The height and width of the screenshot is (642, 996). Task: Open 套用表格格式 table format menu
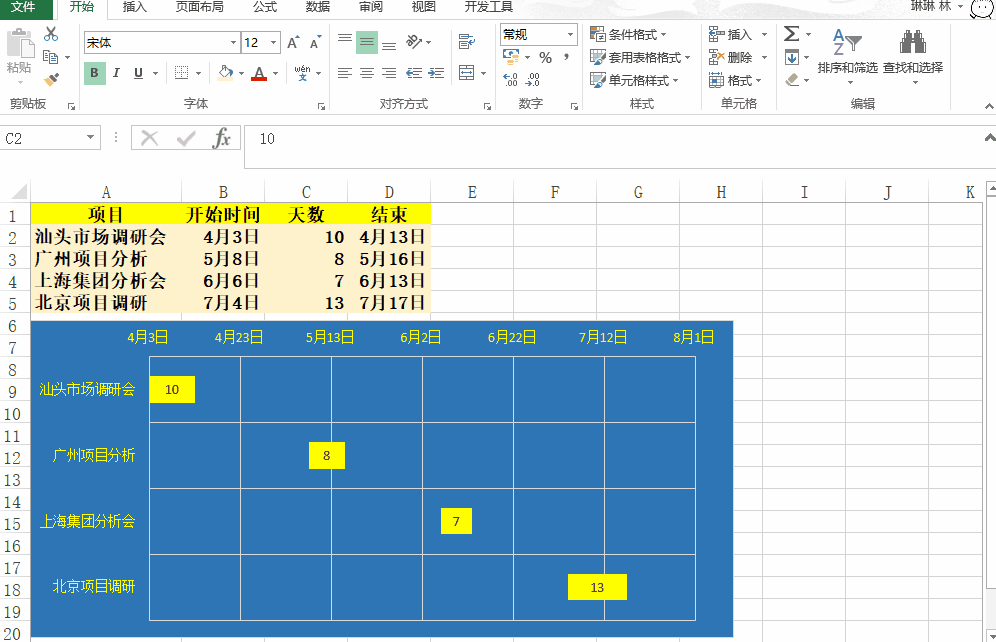(x=640, y=57)
